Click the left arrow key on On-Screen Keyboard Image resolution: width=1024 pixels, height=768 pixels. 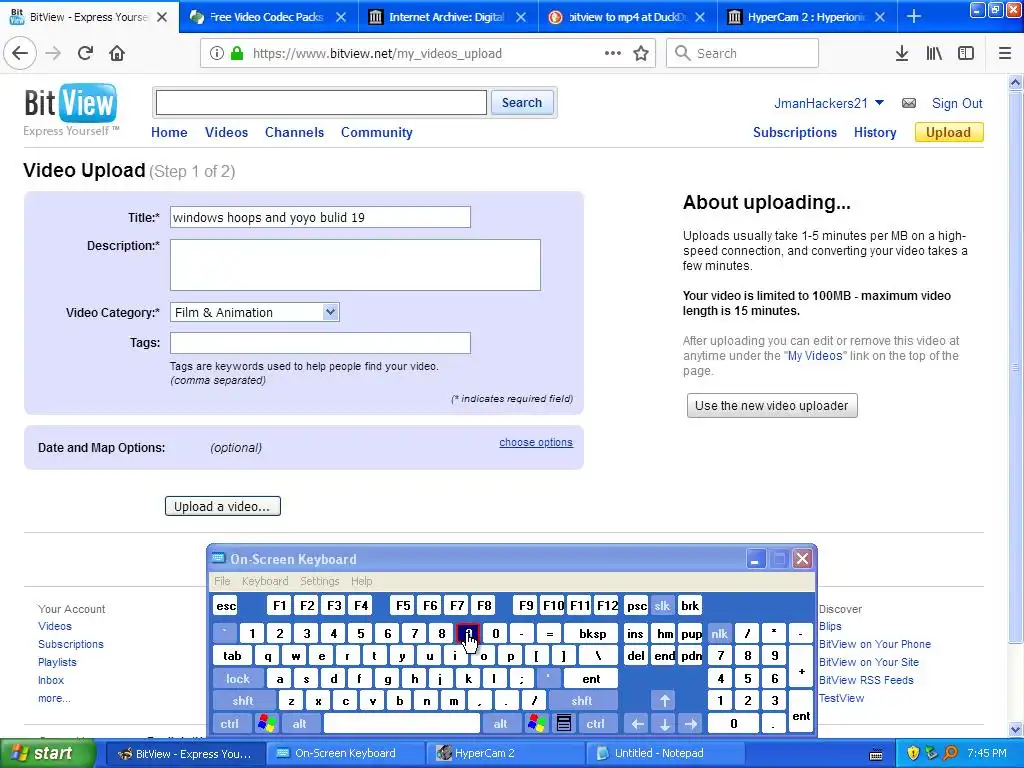click(x=637, y=724)
